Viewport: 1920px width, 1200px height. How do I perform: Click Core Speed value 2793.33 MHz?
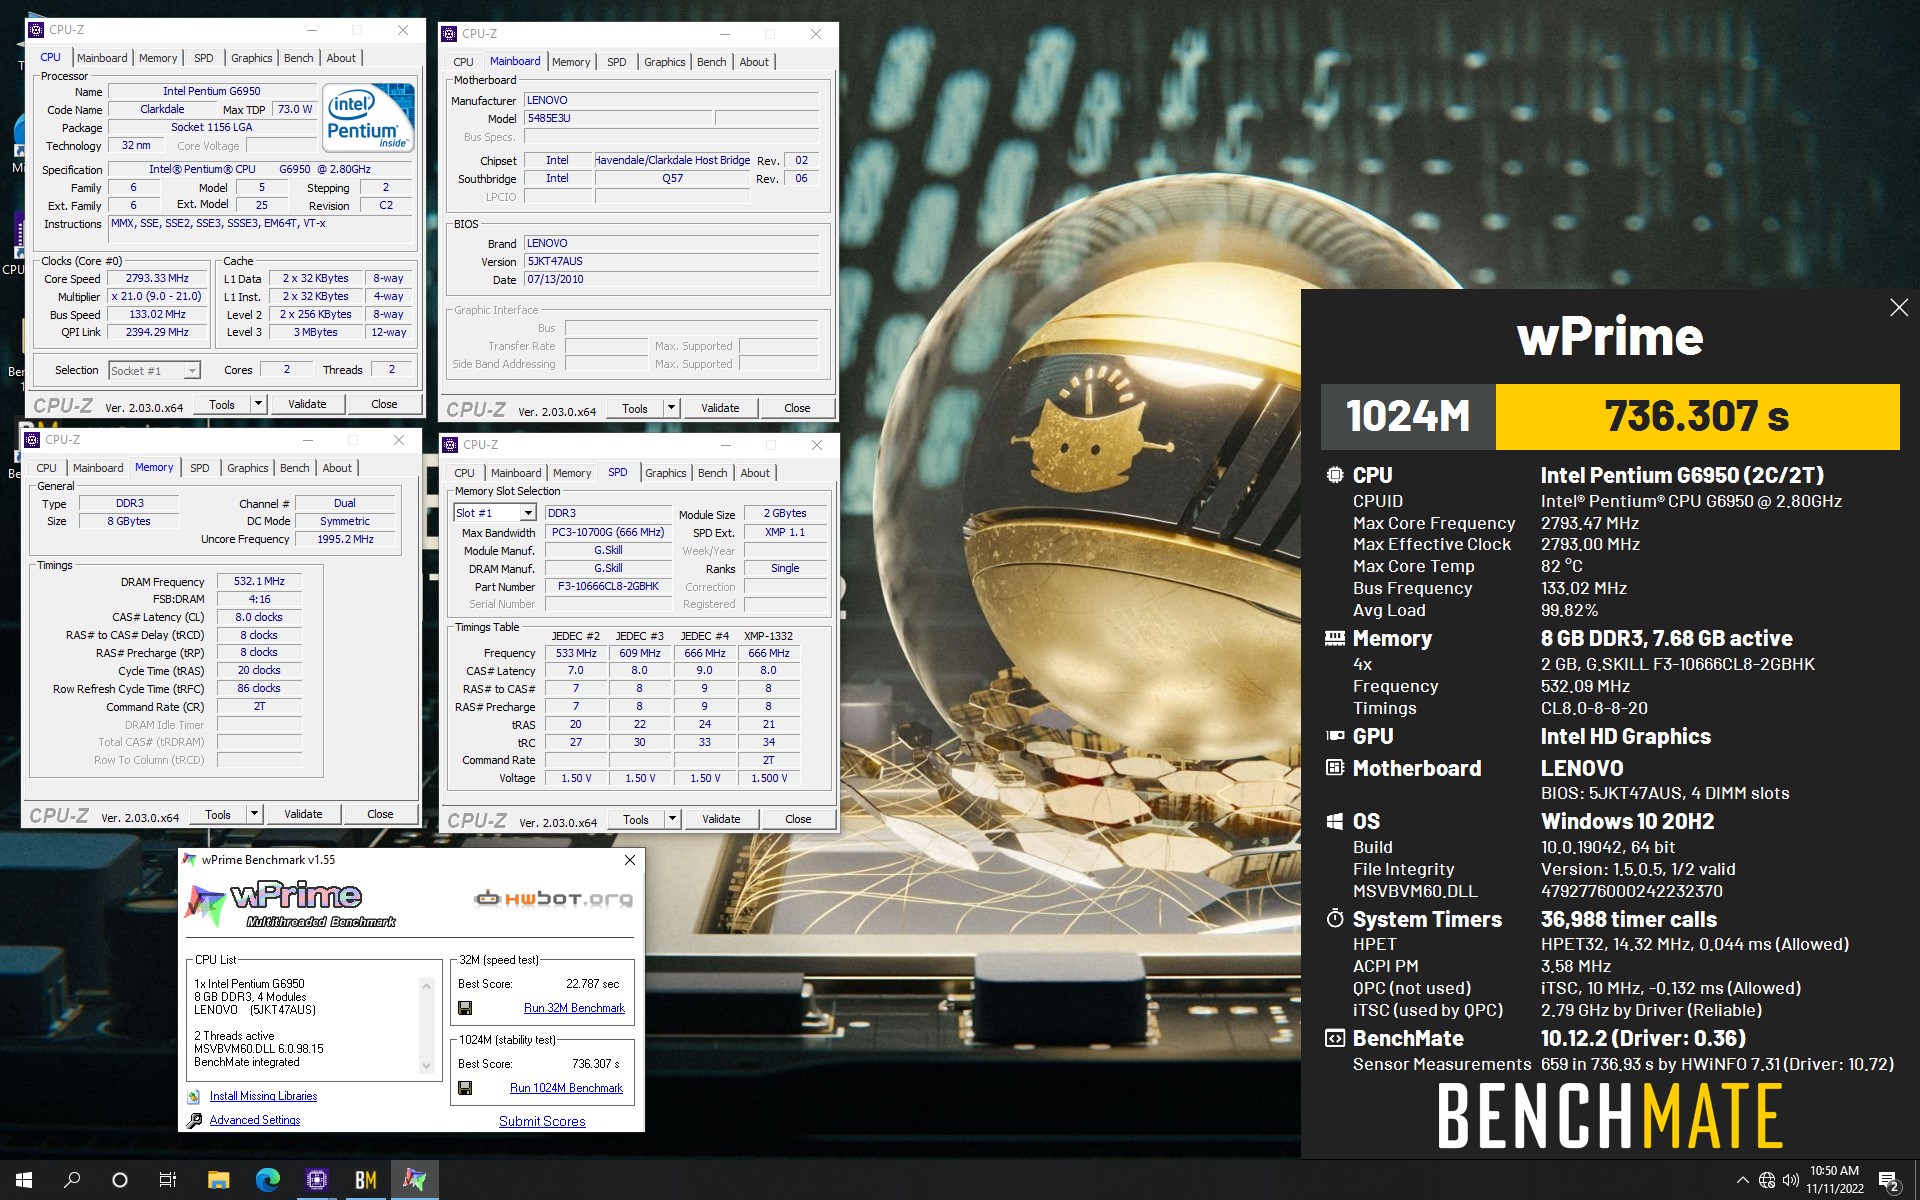tap(157, 279)
